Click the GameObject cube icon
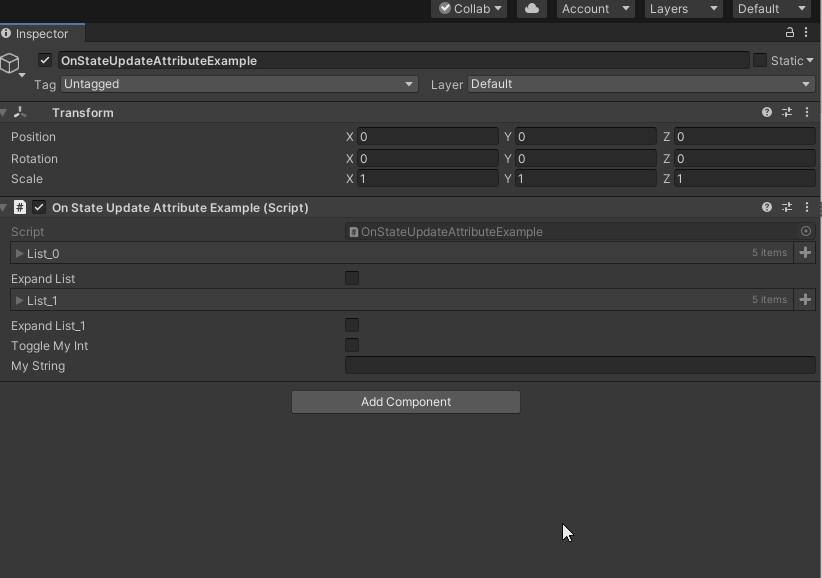The width and height of the screenshot is (822, 578). click(11, 64)
